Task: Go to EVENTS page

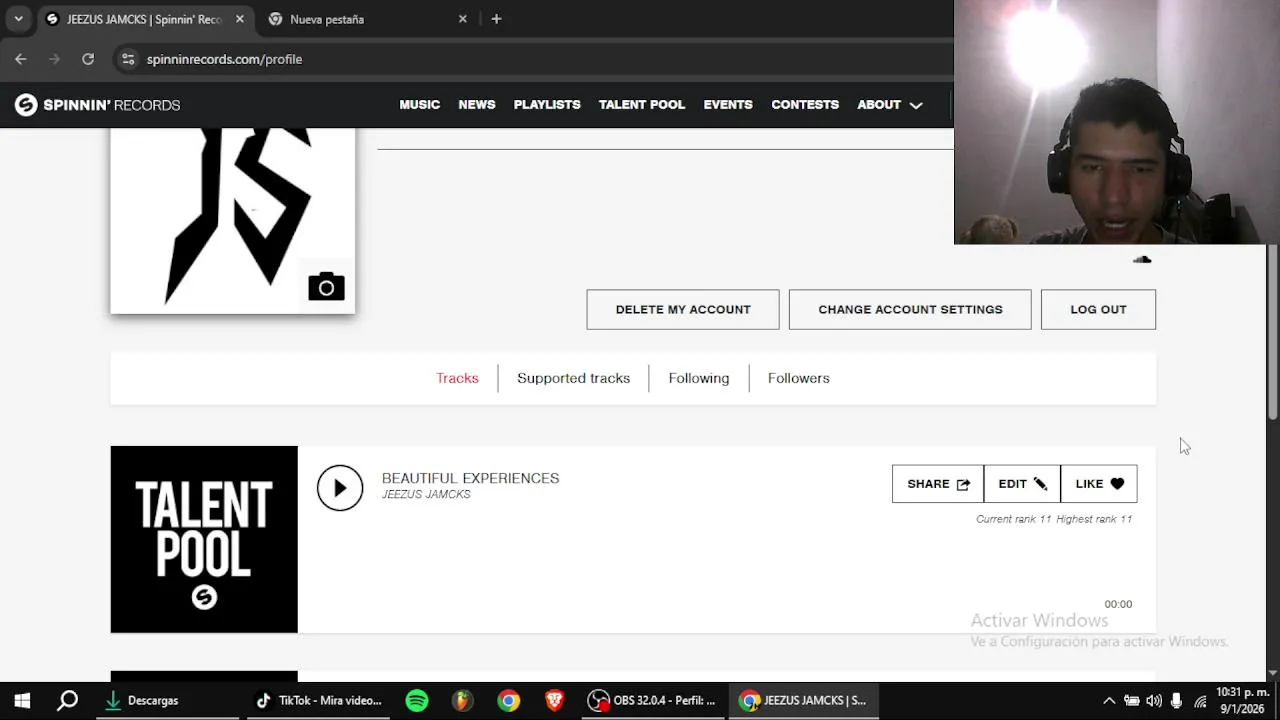Action: coord(728,105)
